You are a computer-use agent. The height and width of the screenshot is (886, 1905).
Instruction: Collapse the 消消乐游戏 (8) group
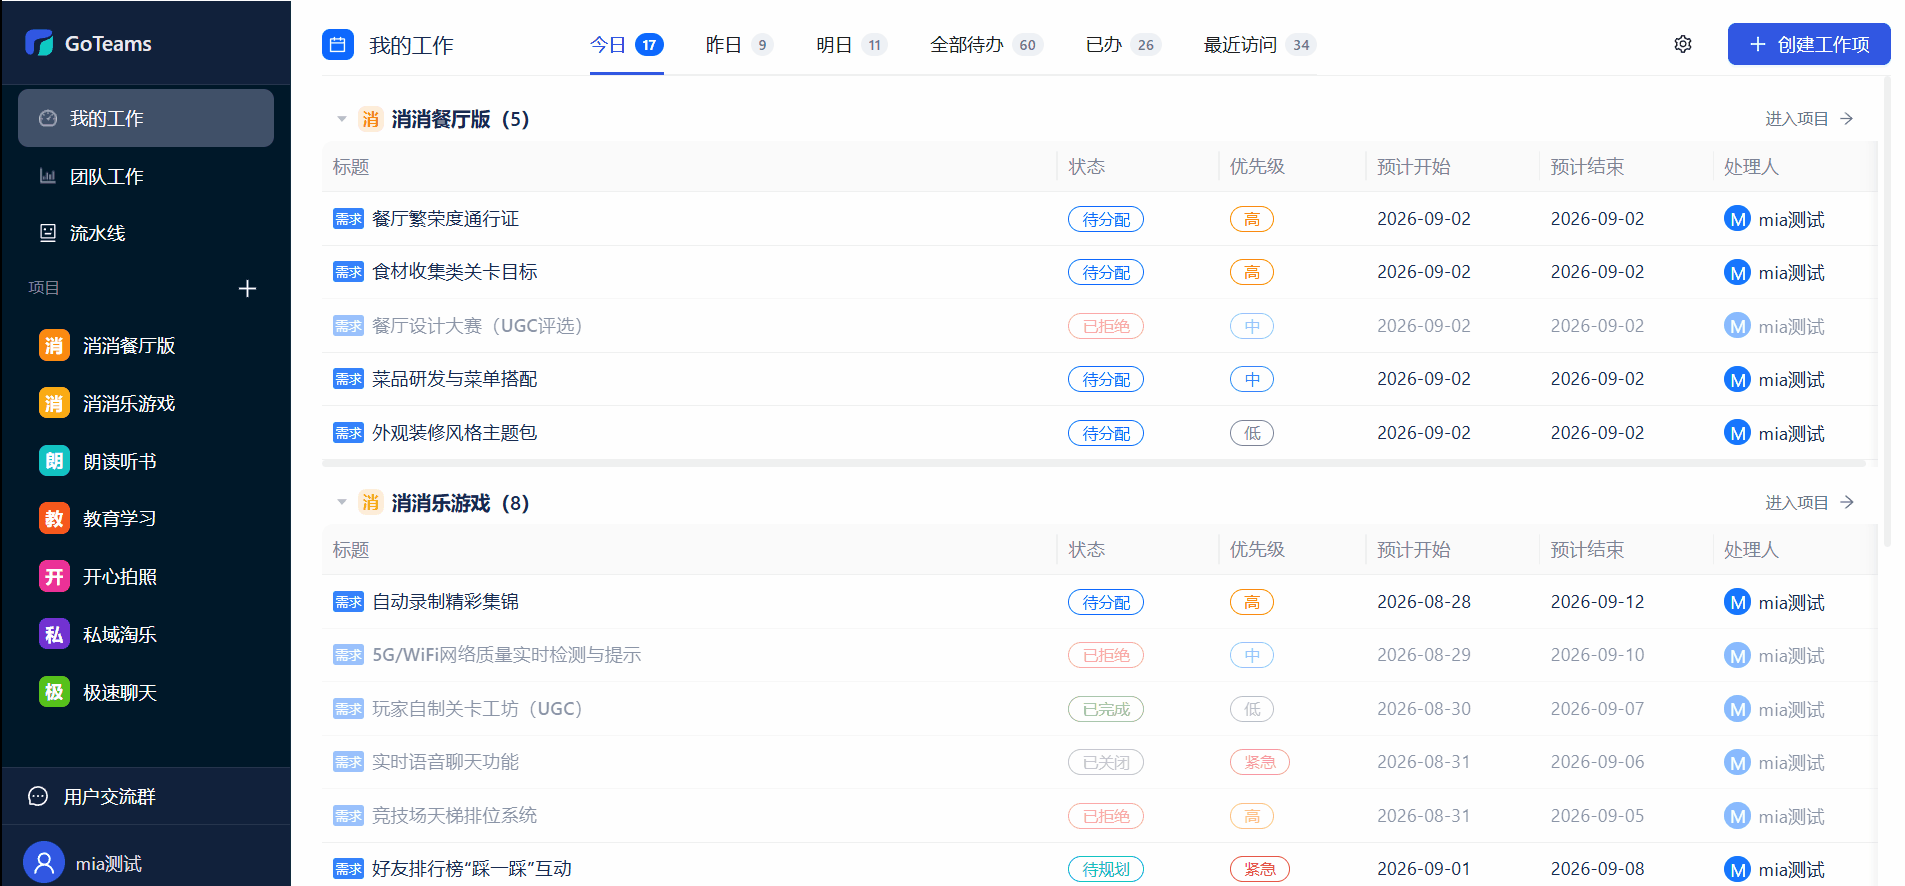pos(342,502)
